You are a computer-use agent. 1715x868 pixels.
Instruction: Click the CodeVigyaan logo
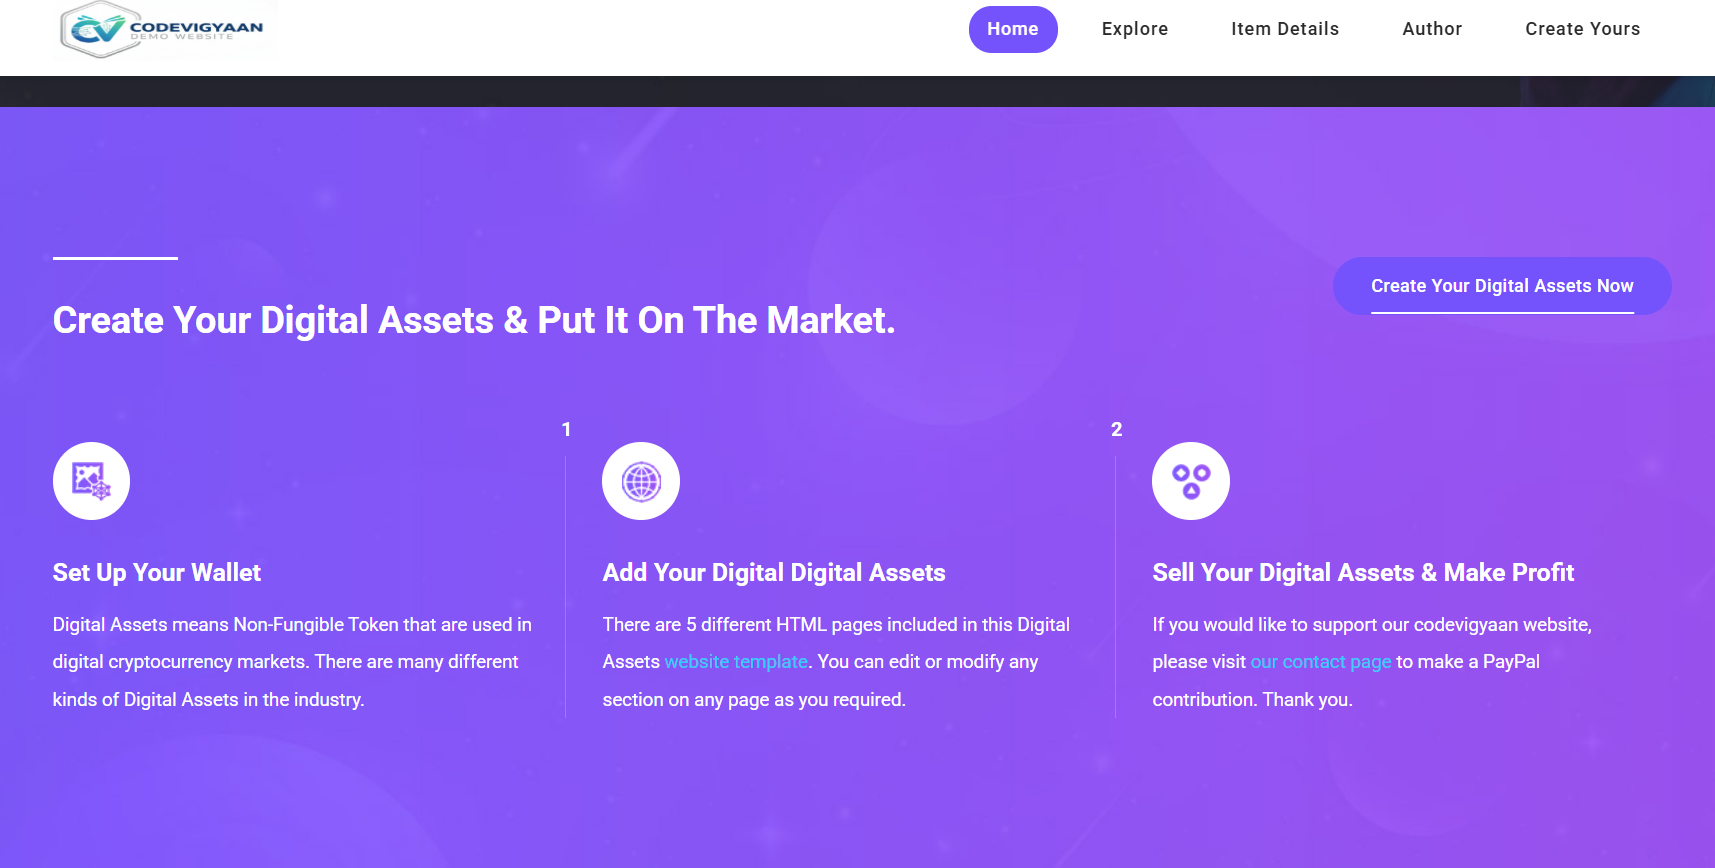click(x=163, y=29)
